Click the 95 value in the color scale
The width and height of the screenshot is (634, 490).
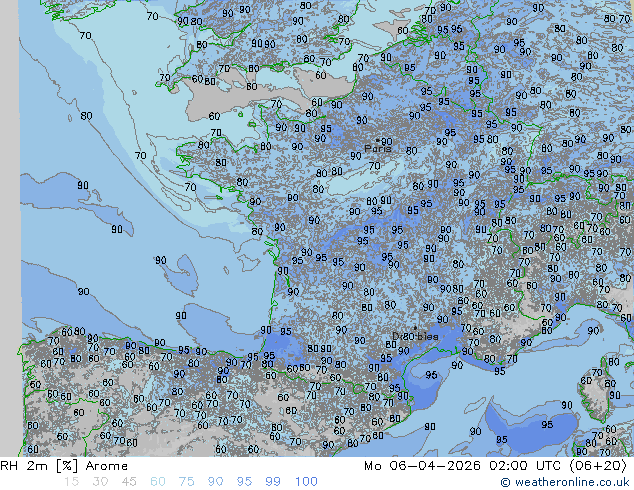coord(244,482)
